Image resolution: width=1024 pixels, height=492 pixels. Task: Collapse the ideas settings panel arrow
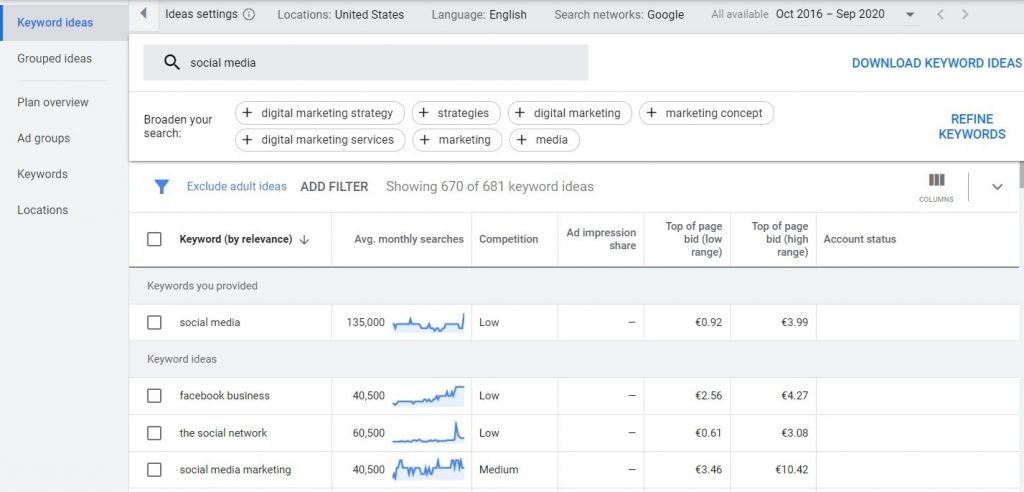[144, 14]
